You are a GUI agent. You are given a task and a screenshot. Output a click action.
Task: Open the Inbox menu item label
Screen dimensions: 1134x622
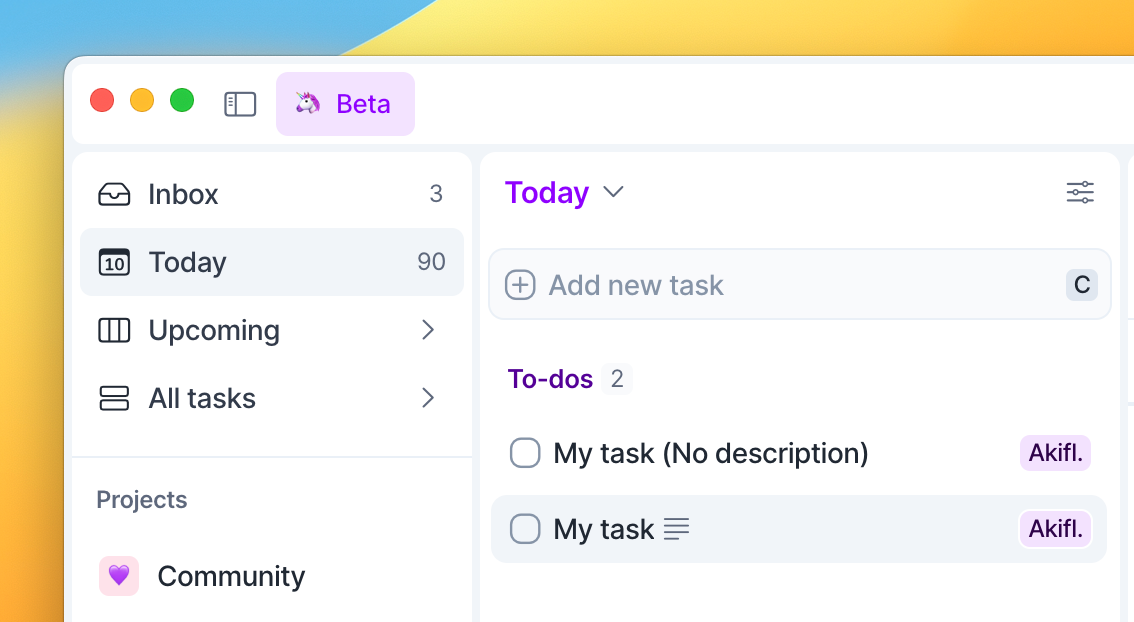click(x=183, y=194)
